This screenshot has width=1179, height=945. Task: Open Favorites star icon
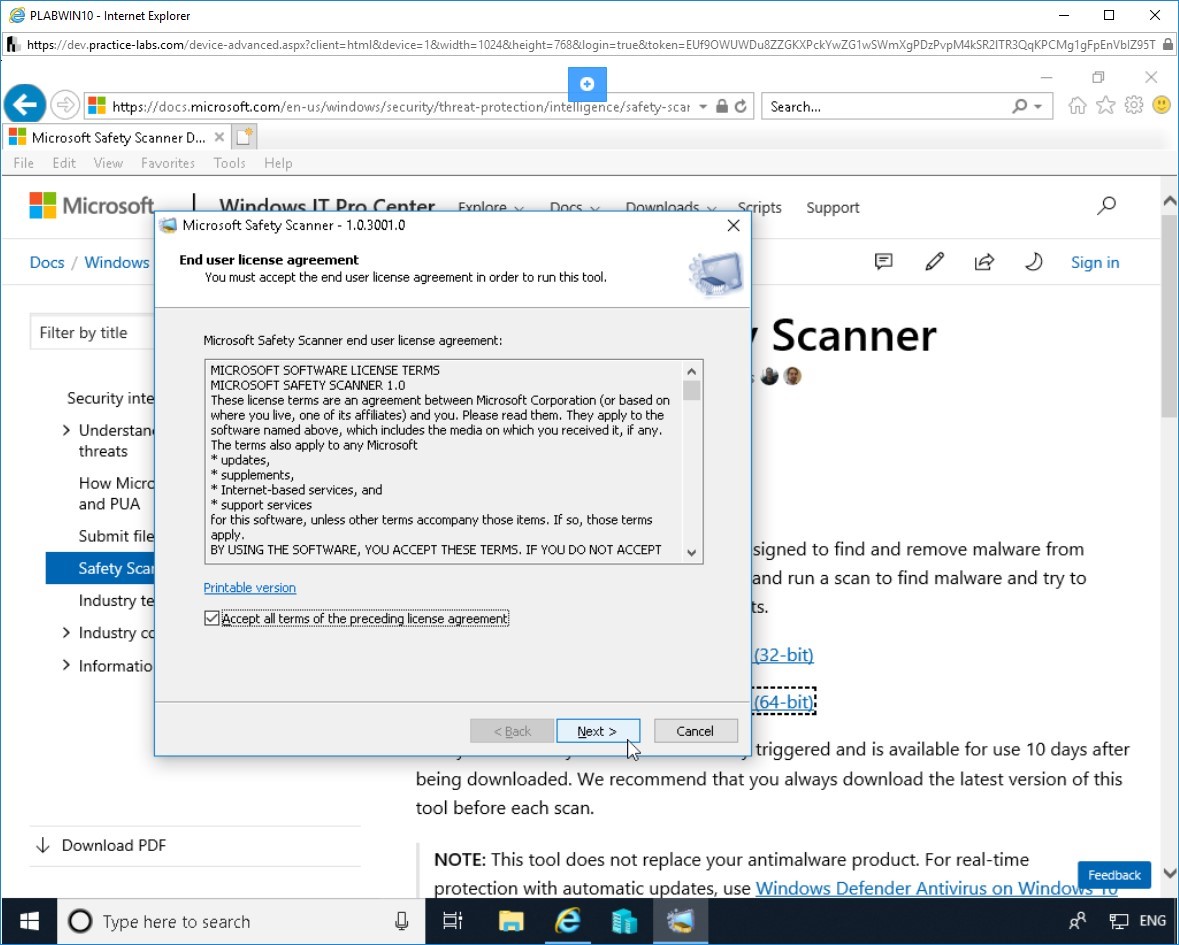point(1105,106)
